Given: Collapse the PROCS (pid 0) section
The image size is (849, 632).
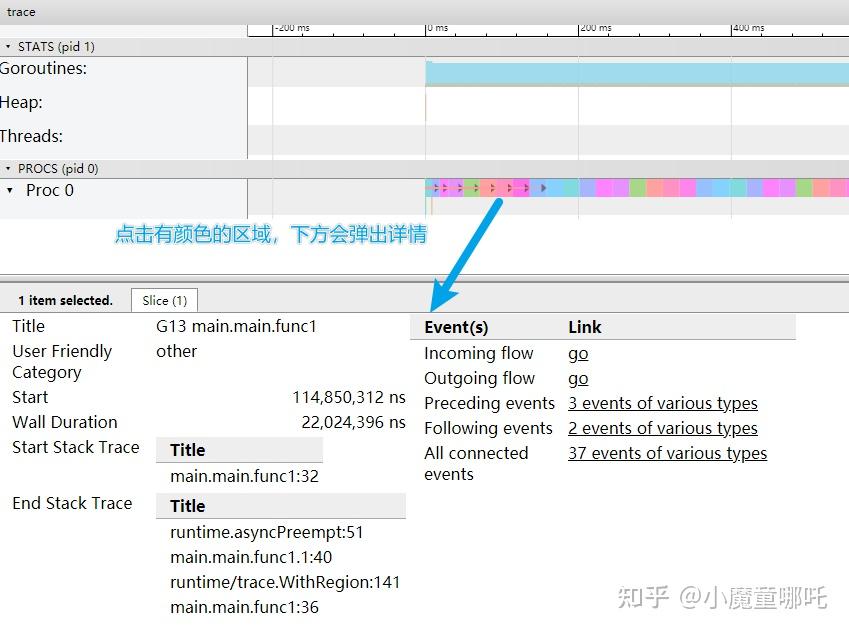Looking at the screenshot, I should (x=10, y=168).
